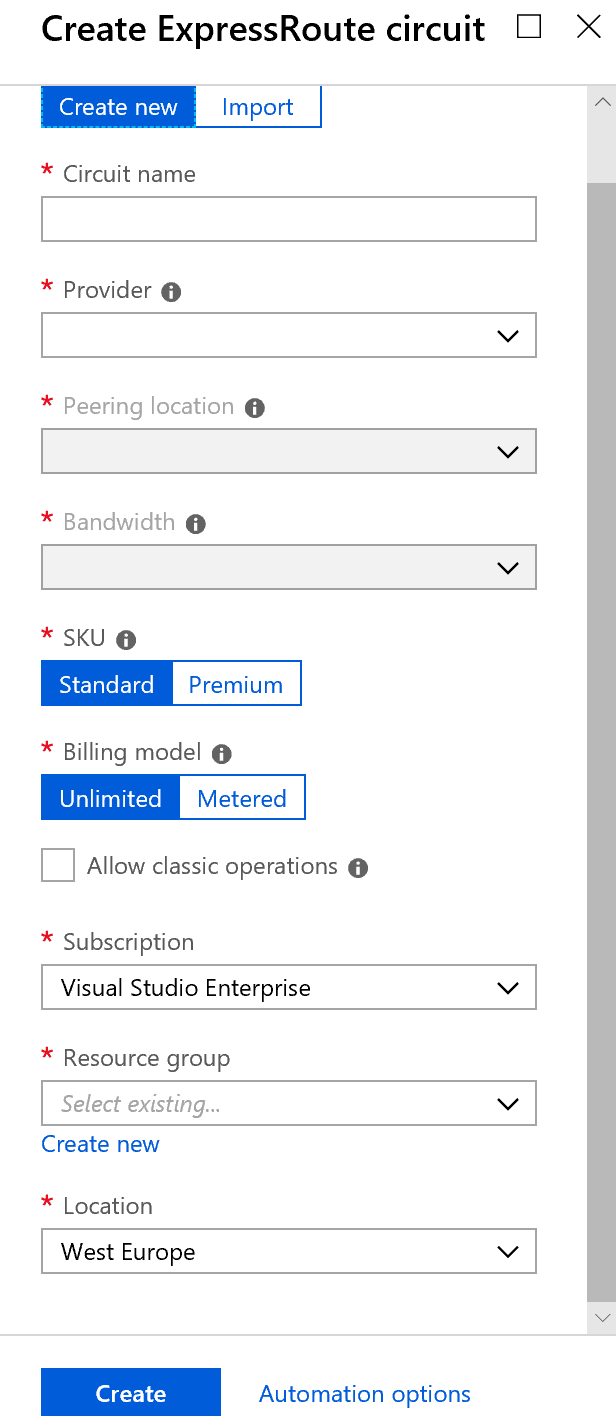This screenshot has width=616, height=1426.
Task: Choose the Standard SKU option
Action: [107, 685]
